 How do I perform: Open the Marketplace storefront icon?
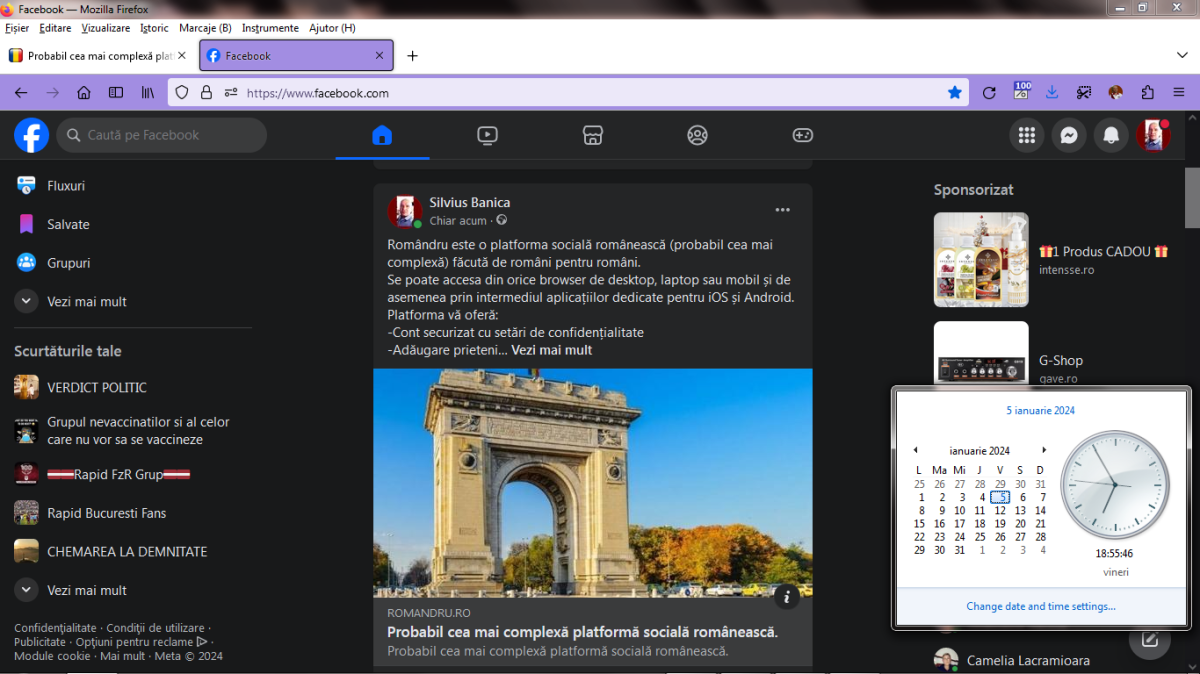click(x=593, y=135)
